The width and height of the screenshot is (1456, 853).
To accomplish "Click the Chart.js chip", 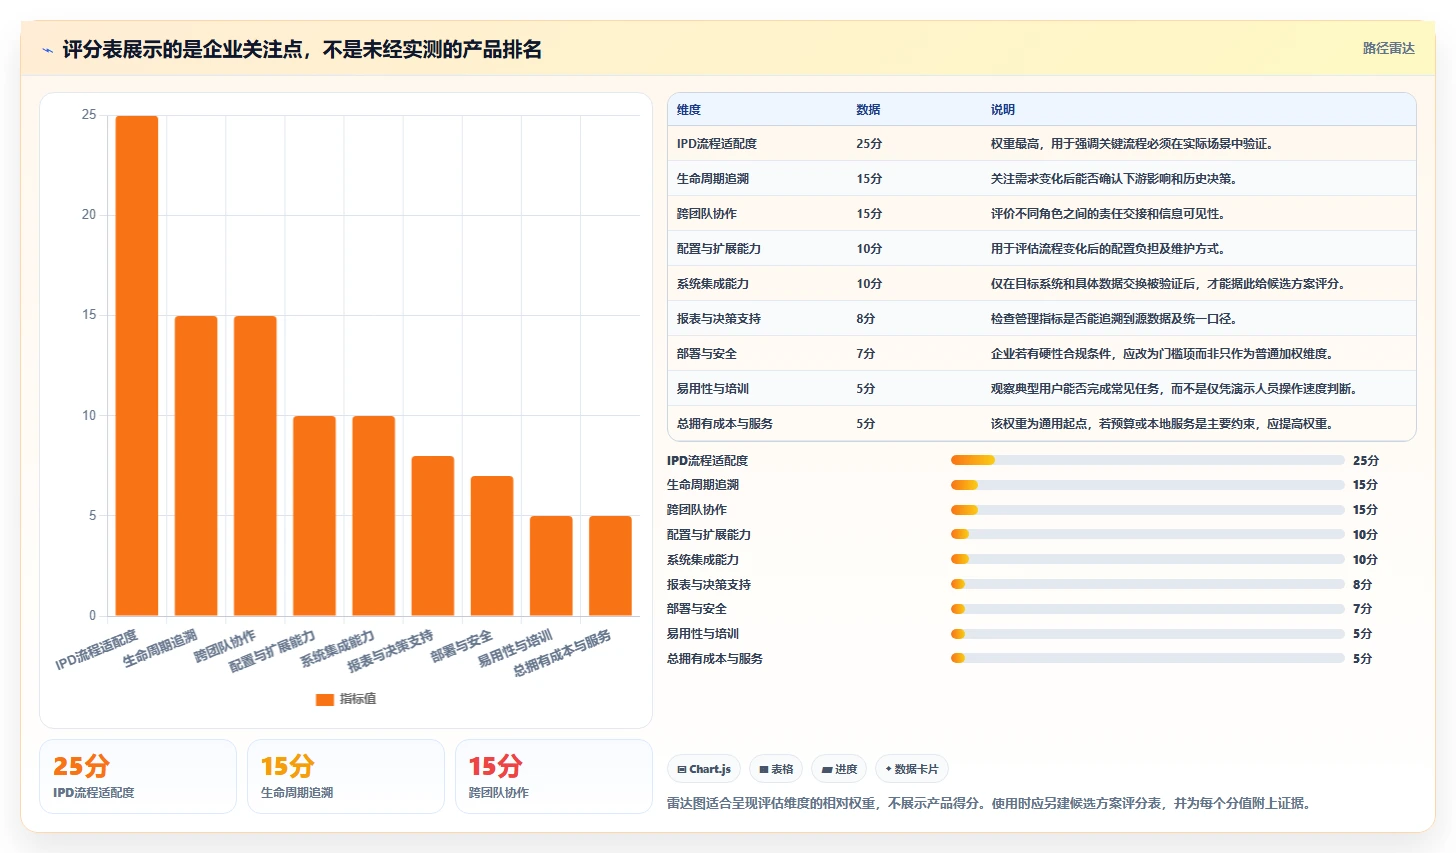I will coord(704,769).
